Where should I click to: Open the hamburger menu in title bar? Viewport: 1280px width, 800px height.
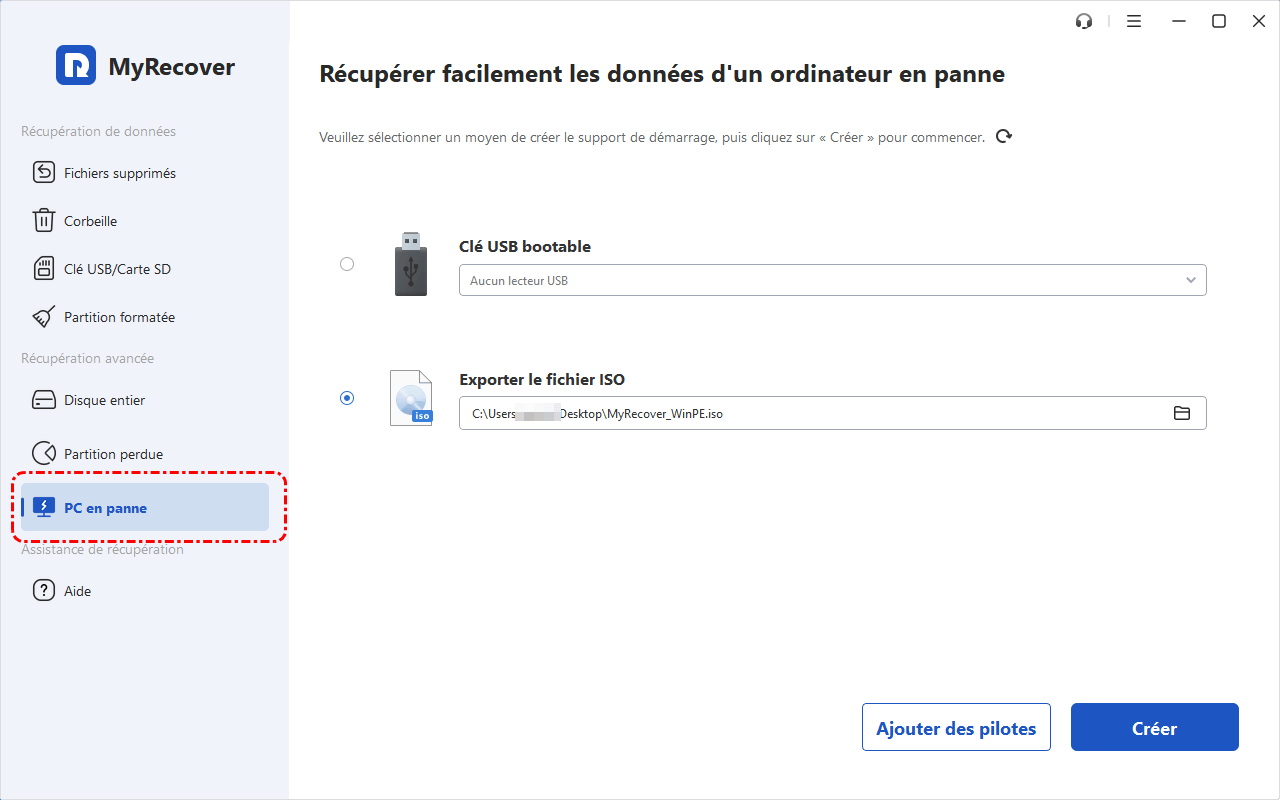coord(1134,21)
